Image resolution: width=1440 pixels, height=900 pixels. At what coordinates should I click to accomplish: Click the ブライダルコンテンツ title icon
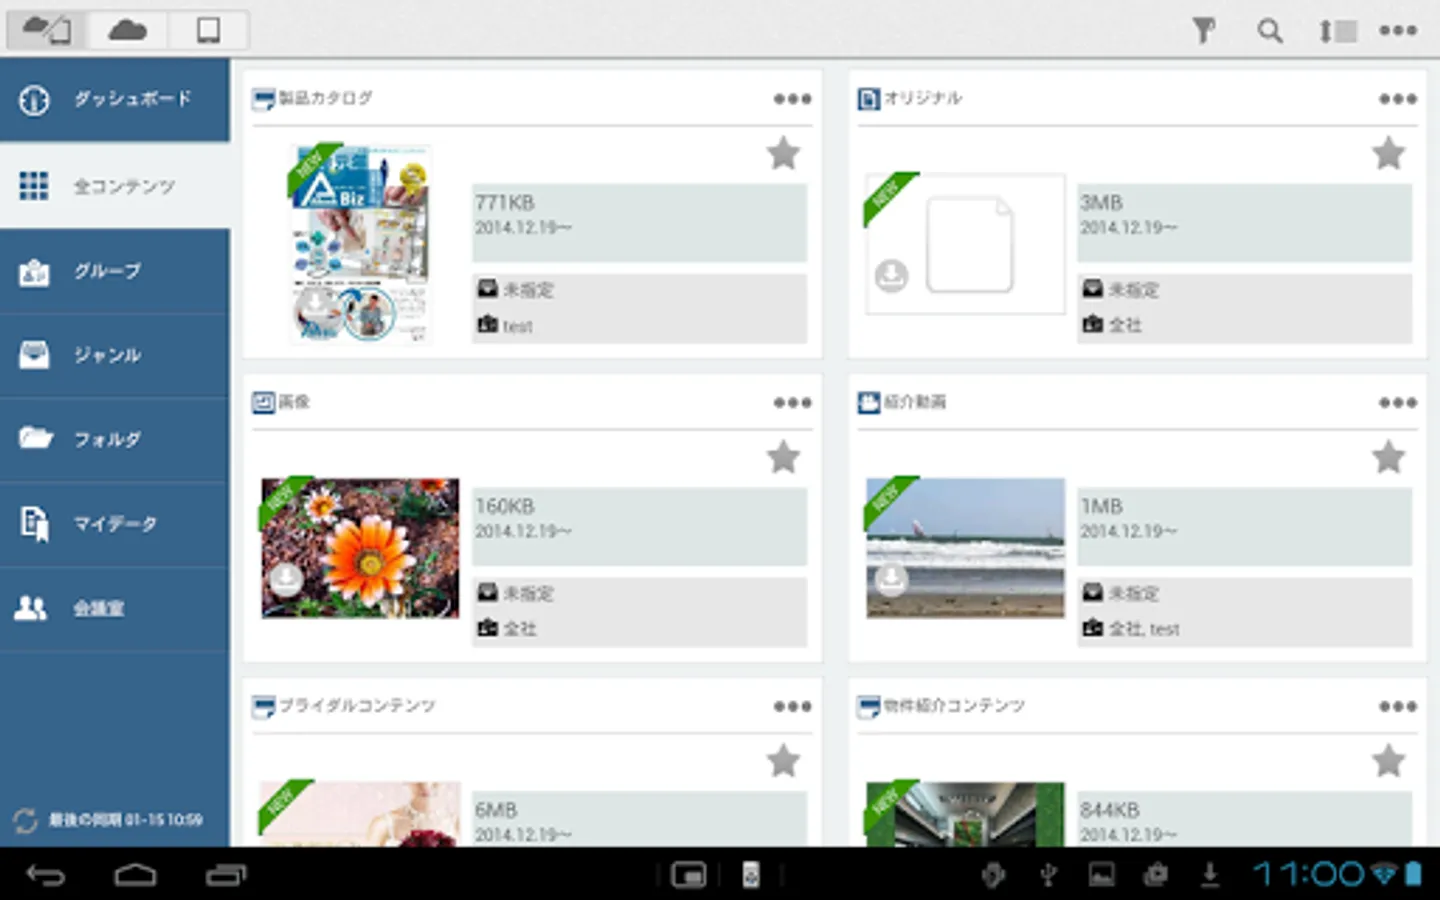[263, 706]
